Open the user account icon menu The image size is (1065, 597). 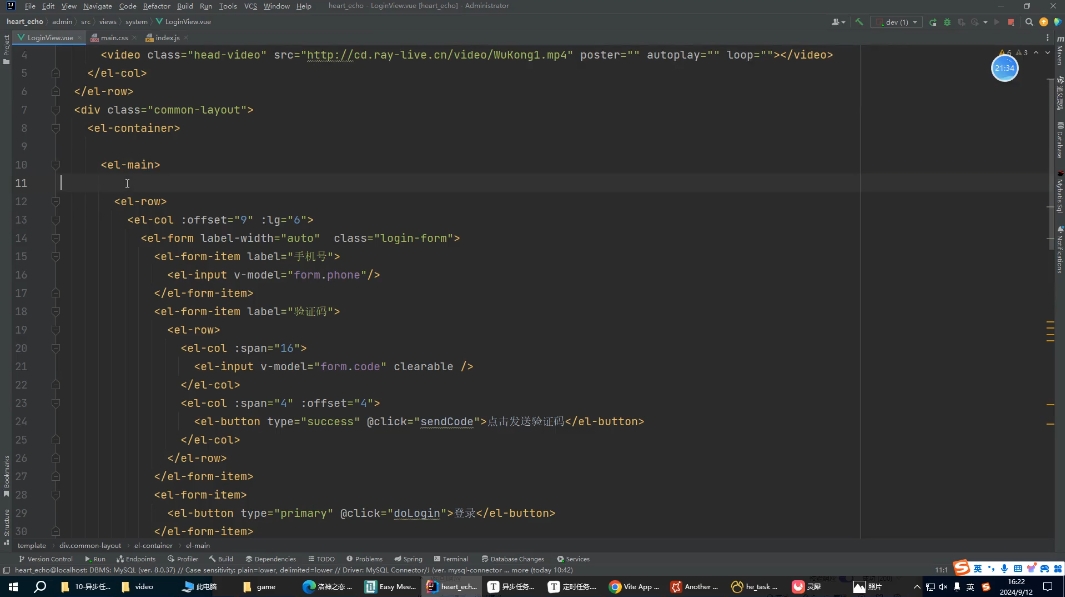pyautogui.click(x=838, y=22)
